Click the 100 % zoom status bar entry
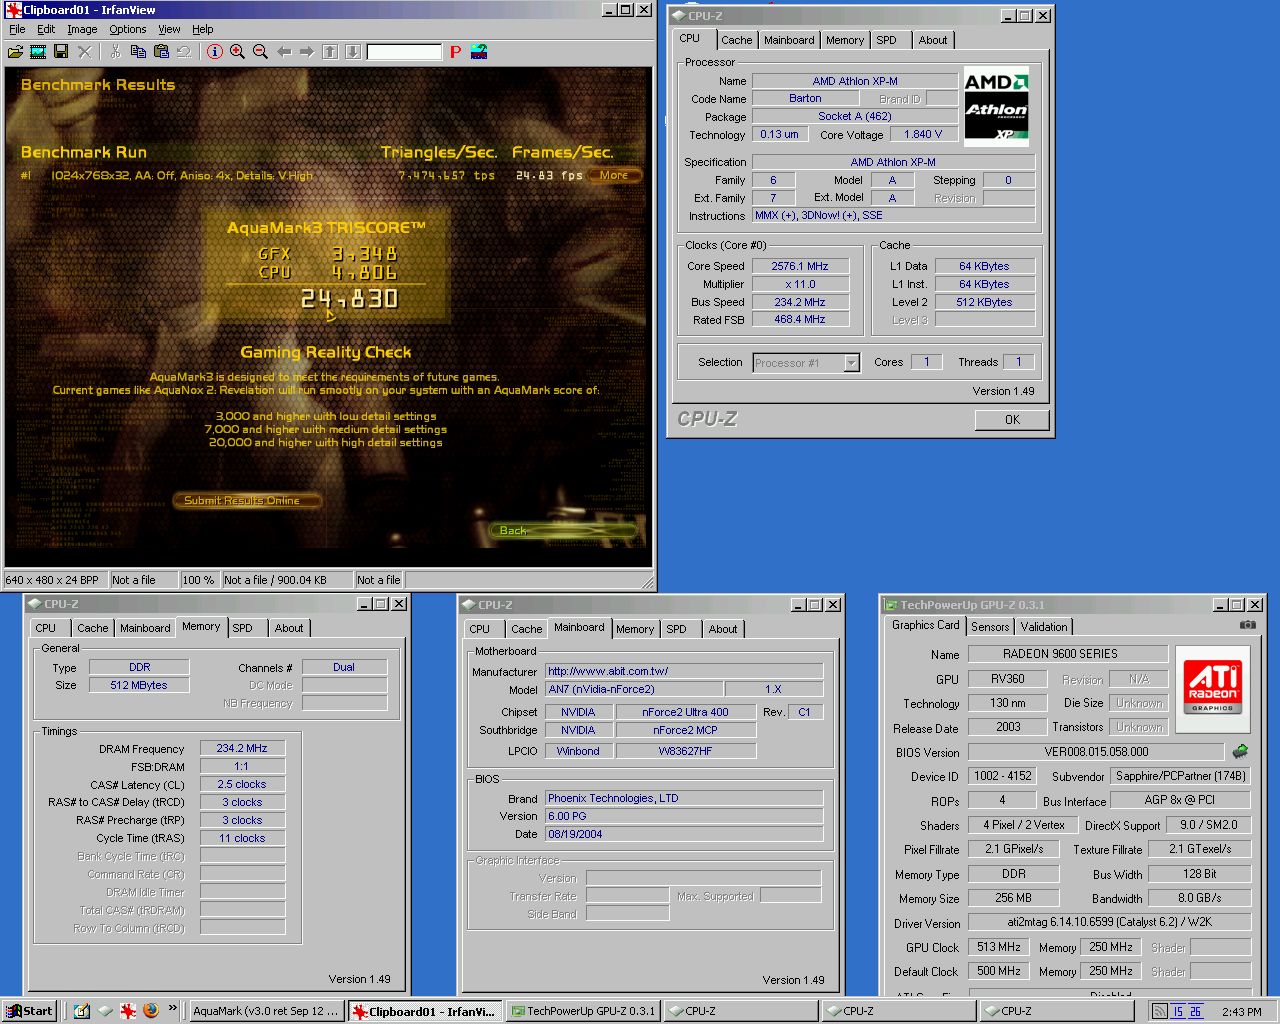 (199, 580)
